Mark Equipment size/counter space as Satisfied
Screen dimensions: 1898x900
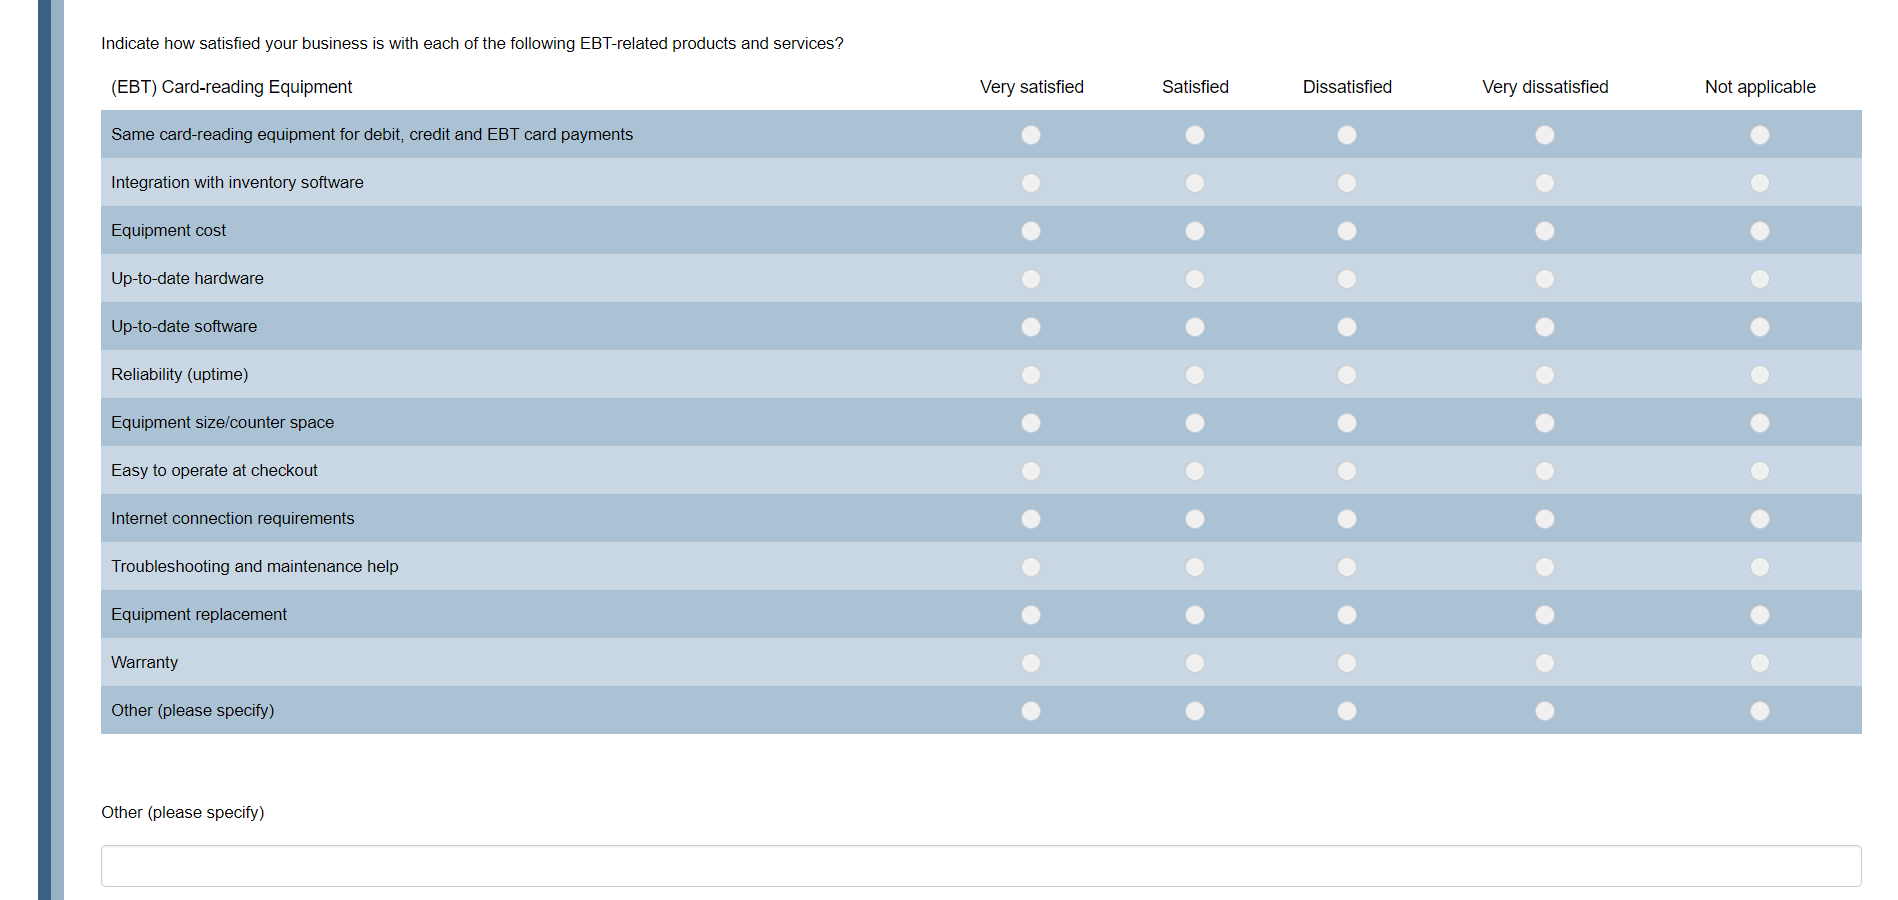click(1195, 423)
